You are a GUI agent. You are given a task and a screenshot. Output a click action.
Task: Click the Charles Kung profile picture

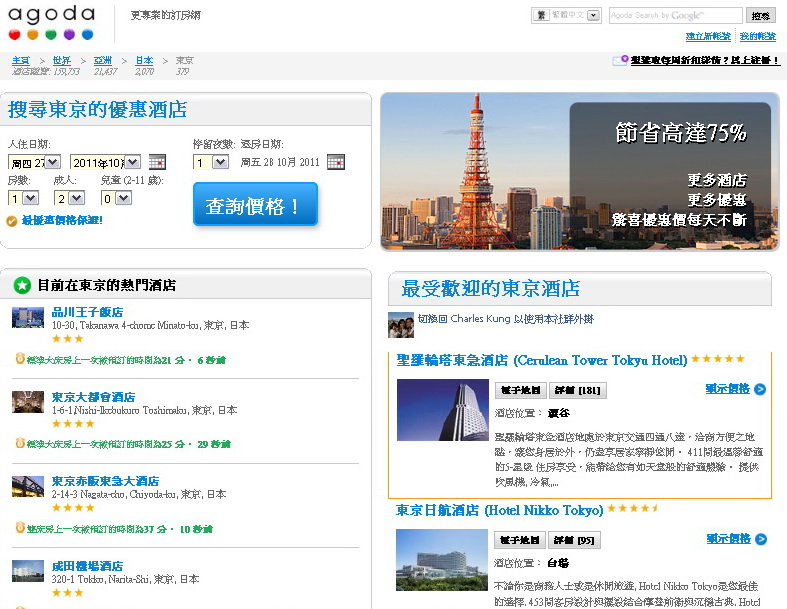400,325
